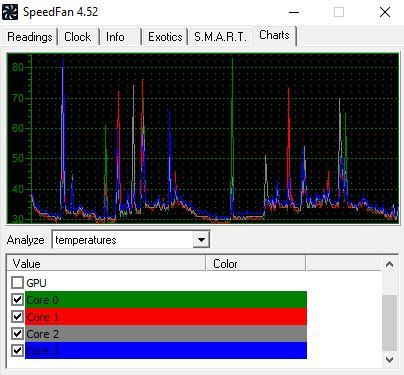Open the Clock tab
This screenshot has height=375, width=404.
78,37
